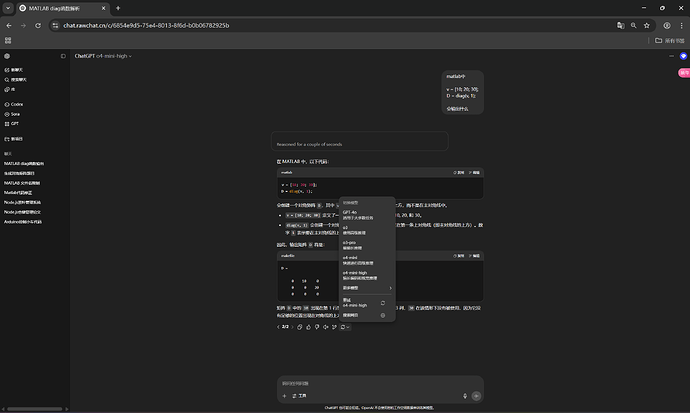The height and width of the screenshot is (413, 690).
Task: Click the microphone dictation icon
Action: pos(465,396)
